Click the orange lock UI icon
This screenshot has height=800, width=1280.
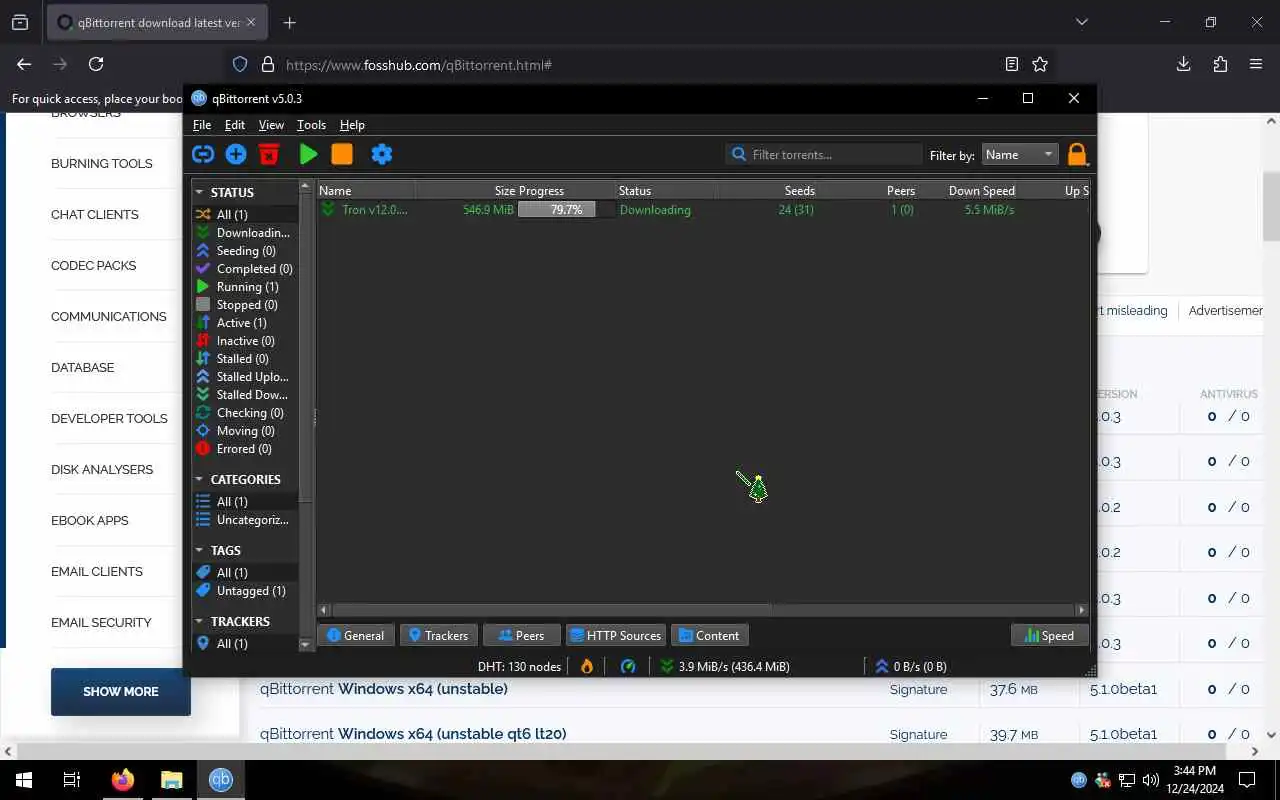point(1077,155)
